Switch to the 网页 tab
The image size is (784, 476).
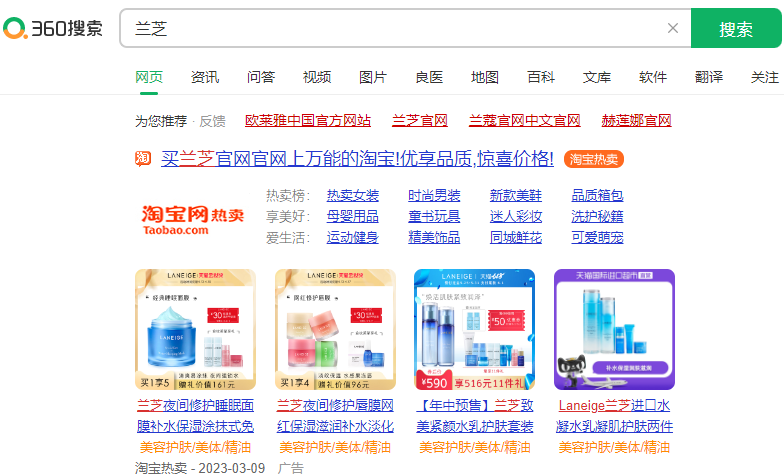coord(149,77)
